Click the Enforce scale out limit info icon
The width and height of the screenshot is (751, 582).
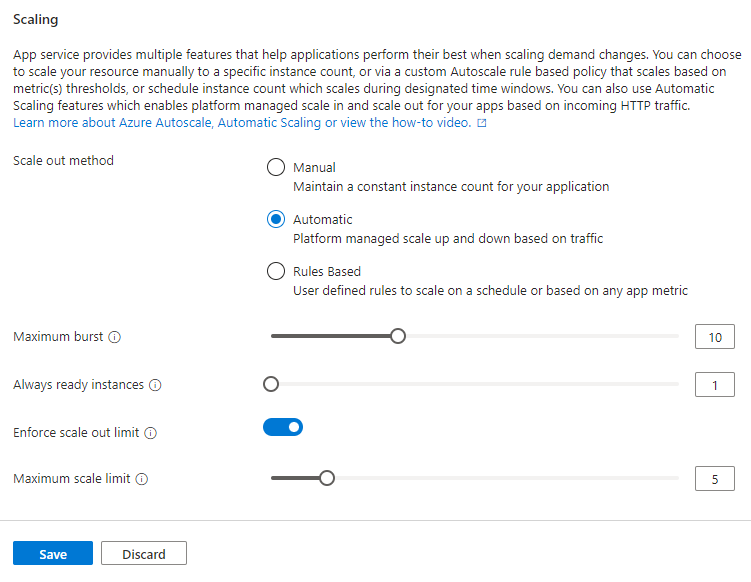[150, 433]
